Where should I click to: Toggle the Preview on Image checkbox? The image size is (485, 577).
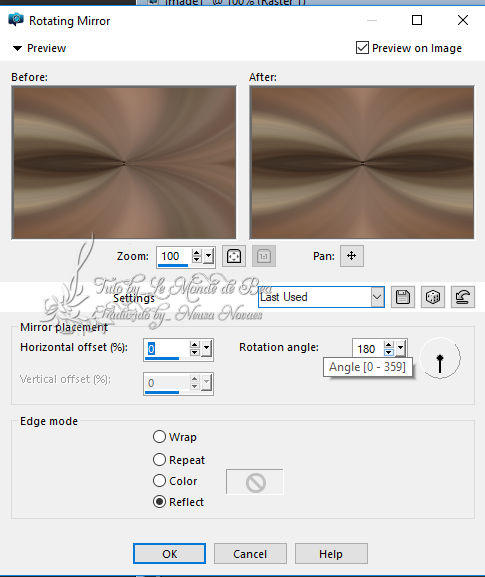pos(362,48)
